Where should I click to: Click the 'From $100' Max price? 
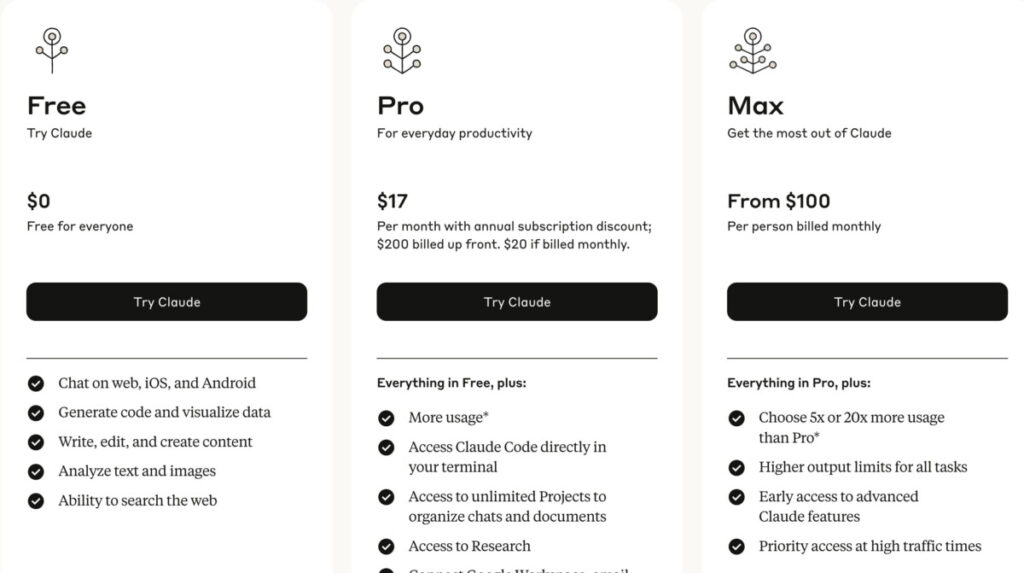pyautogui.click(x=778, y=201)
